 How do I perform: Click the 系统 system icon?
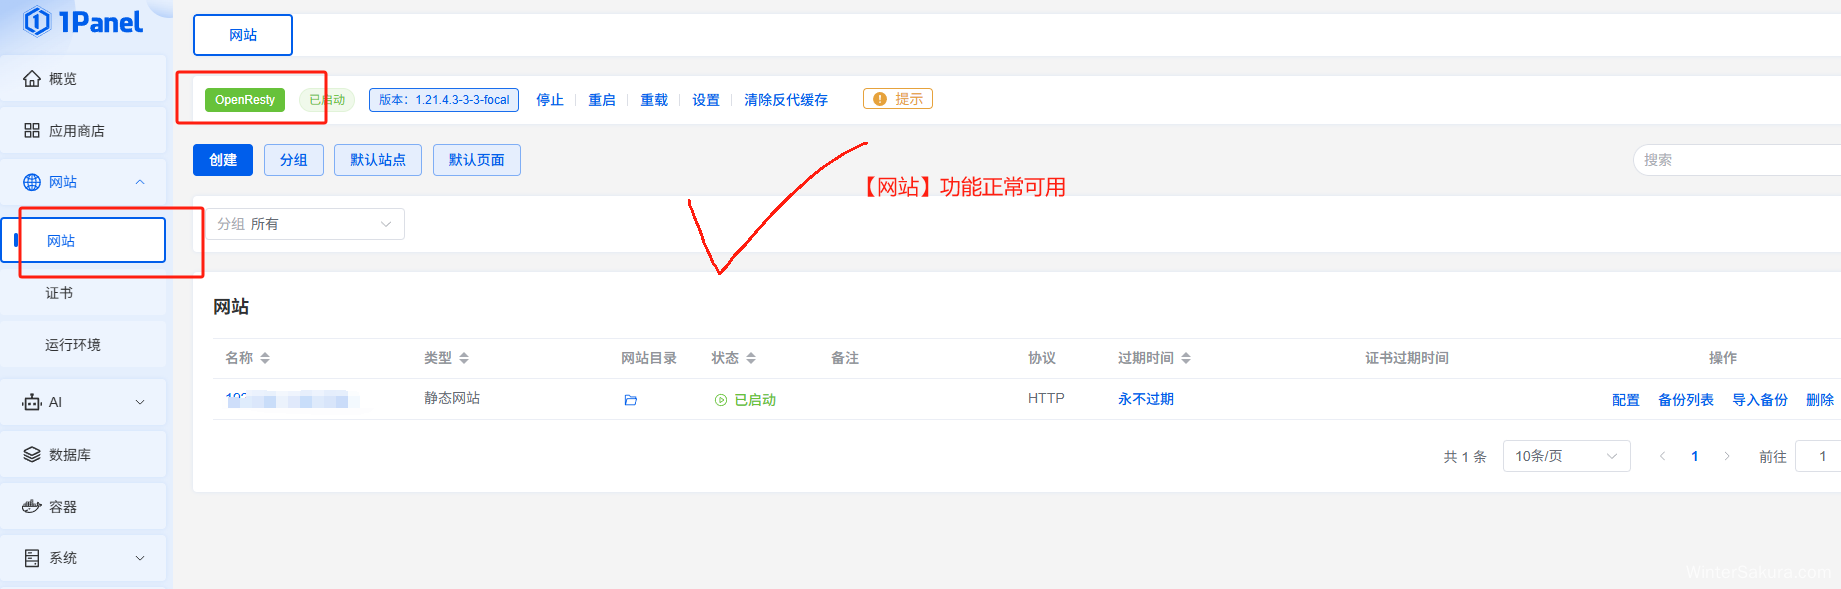tap(32, 558)
